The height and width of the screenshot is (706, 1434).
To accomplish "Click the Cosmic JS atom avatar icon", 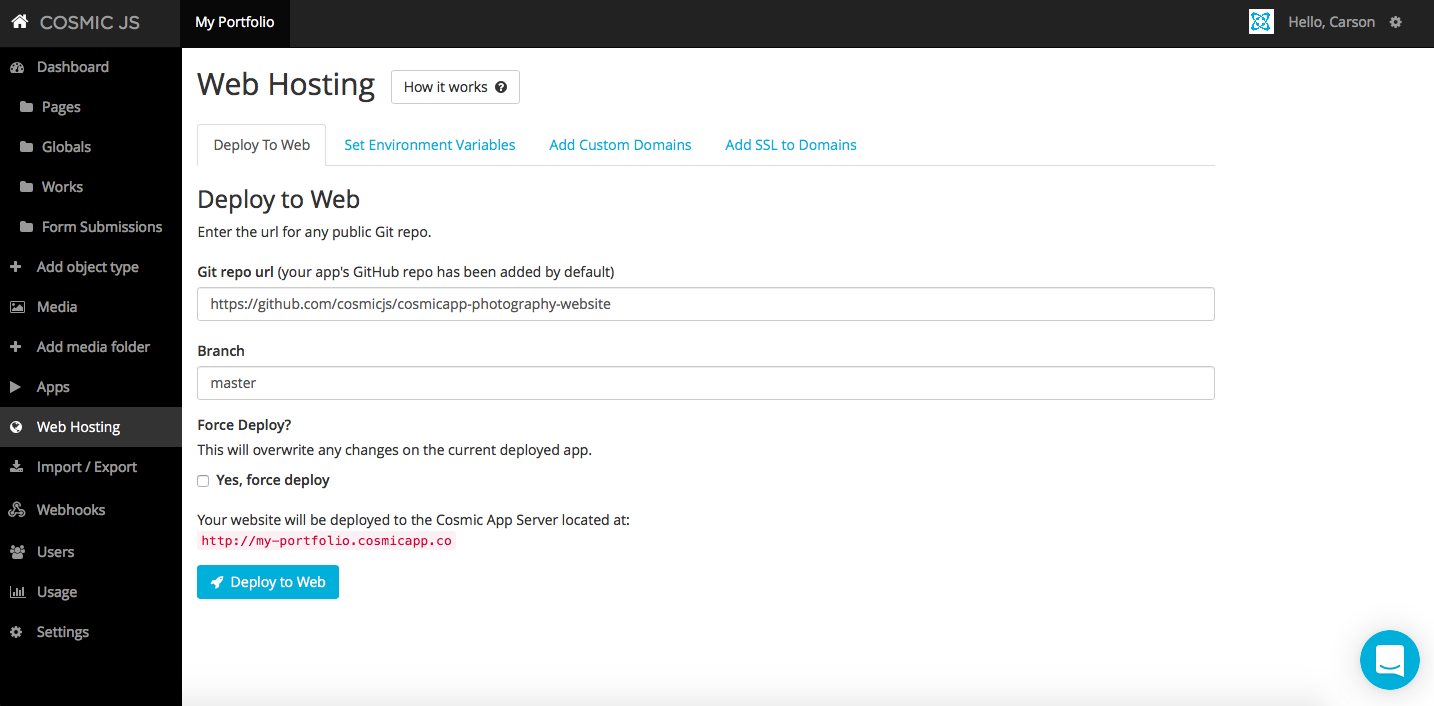I will (x=1261, y=22).
